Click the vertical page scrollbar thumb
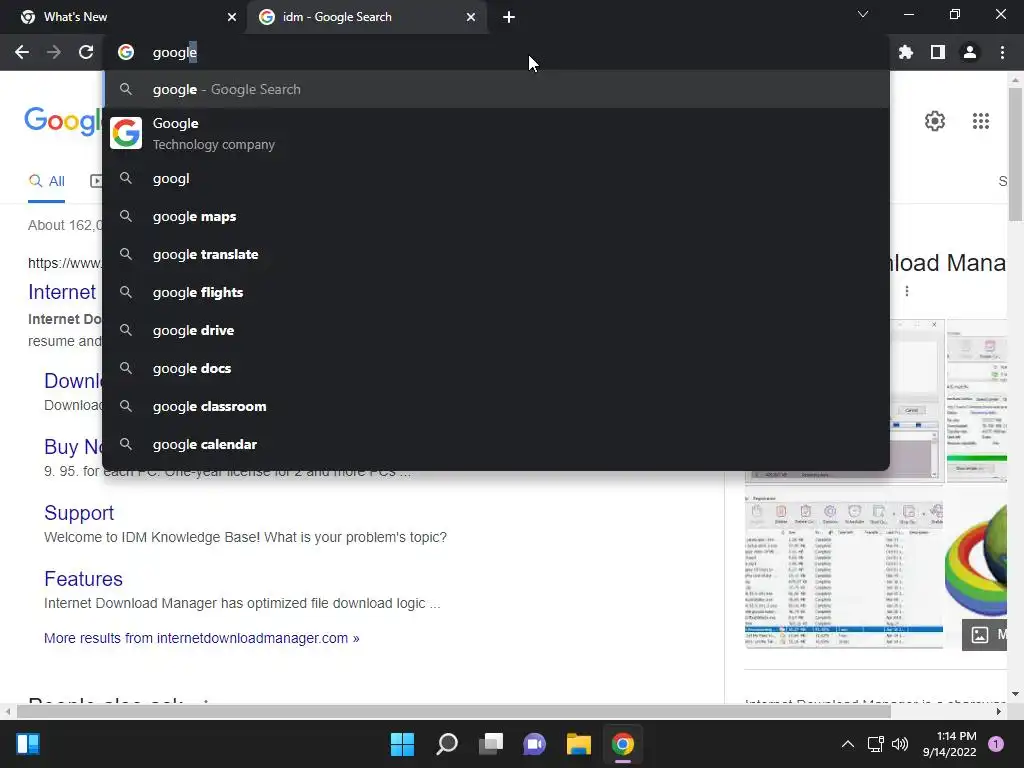The height and width of the screenshot is (768, 1024). [x=1015, y=154]
